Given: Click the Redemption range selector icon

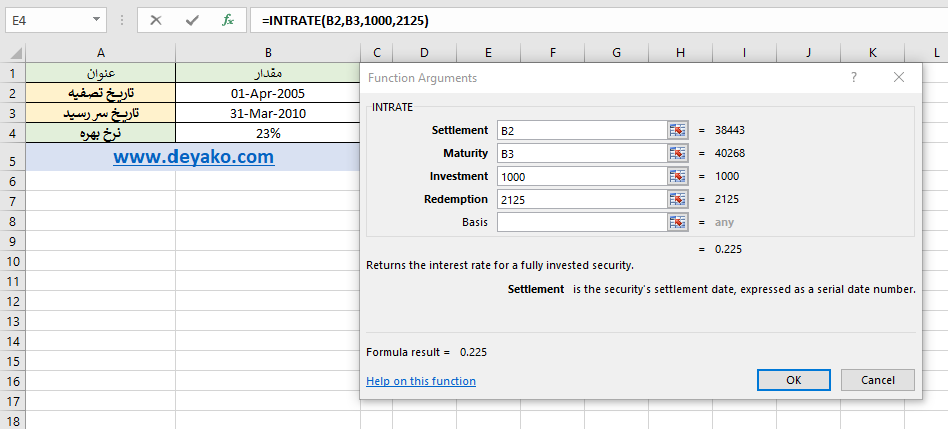Looking at the screenshot, I should tap(678, 199).
